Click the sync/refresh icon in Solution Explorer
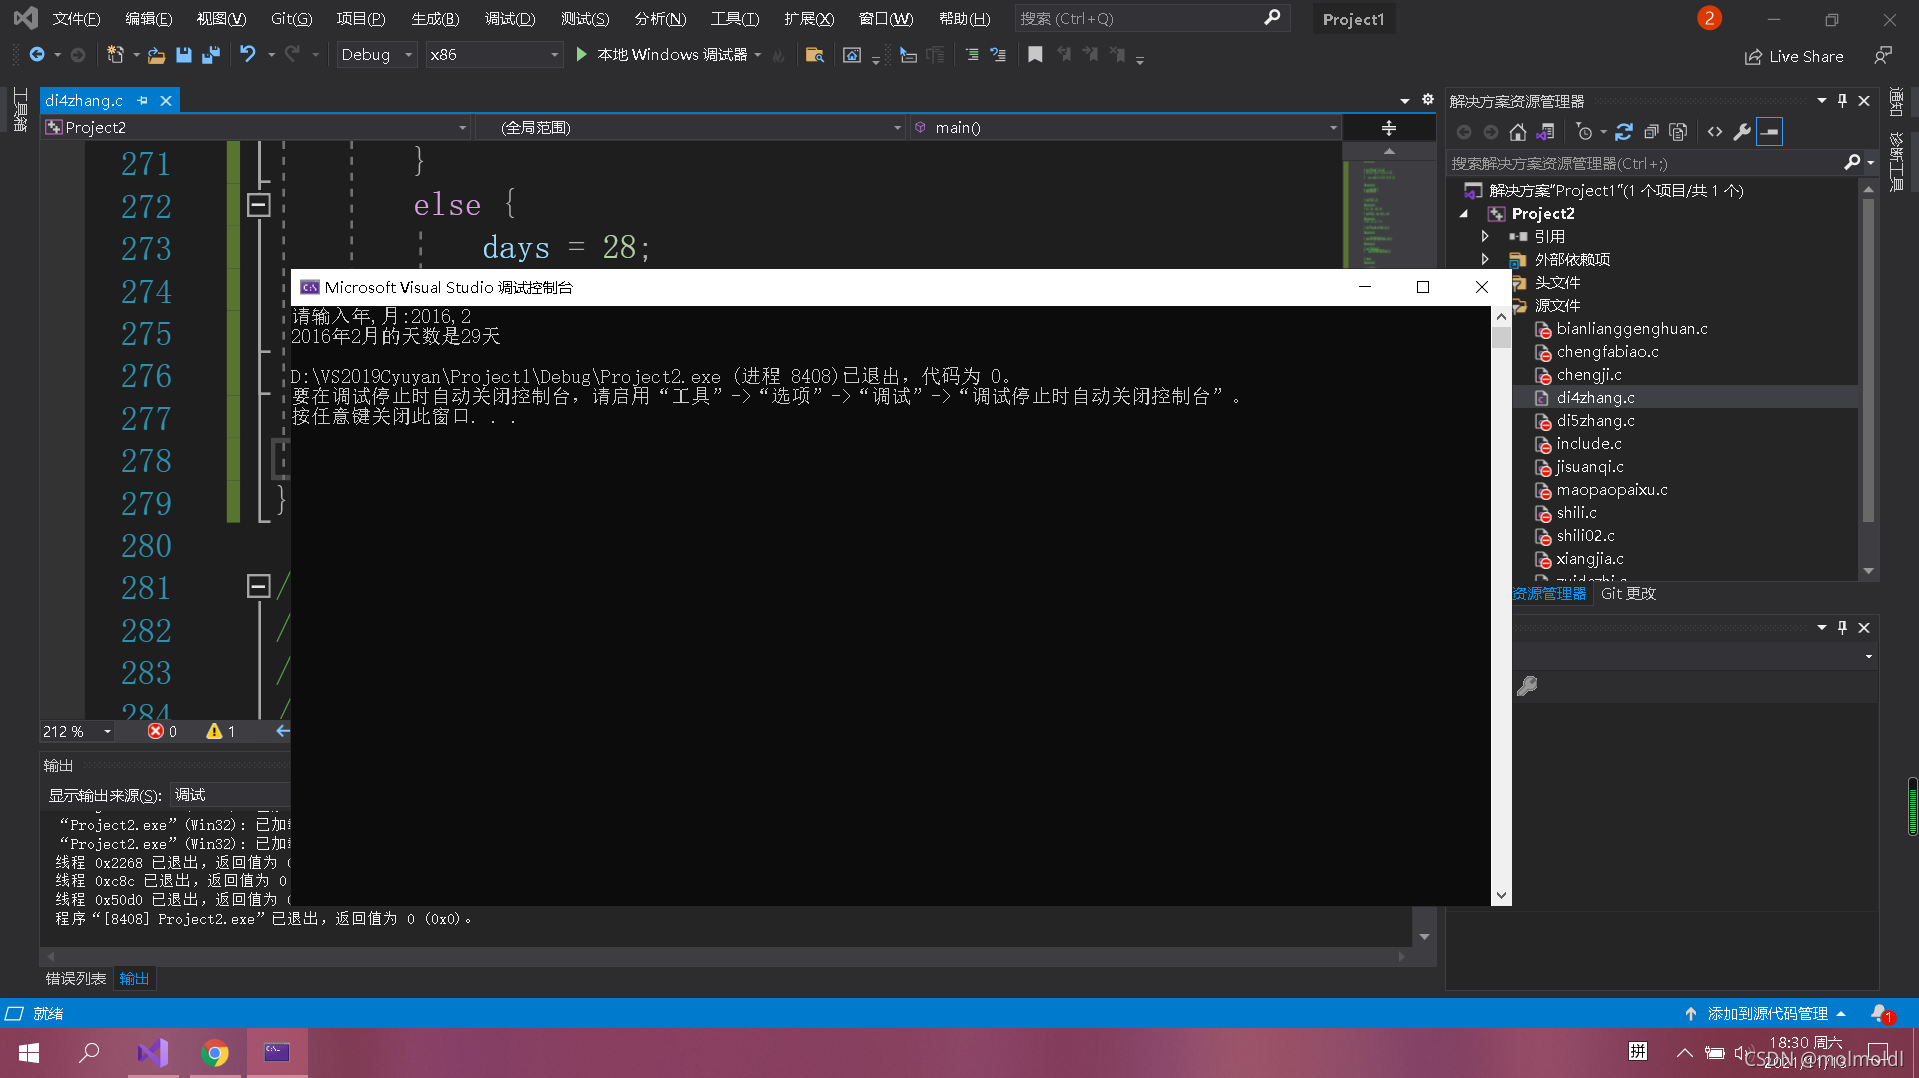 pos(1624,132)
